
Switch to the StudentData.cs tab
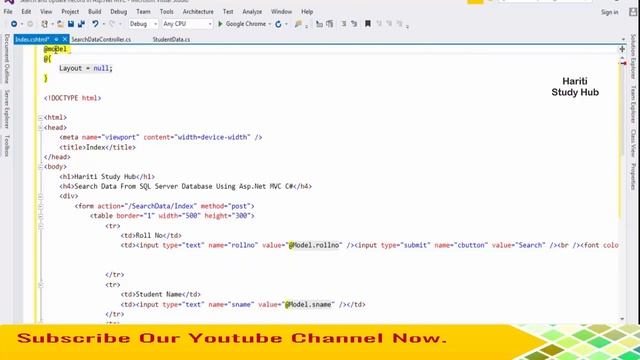[171, 40]
